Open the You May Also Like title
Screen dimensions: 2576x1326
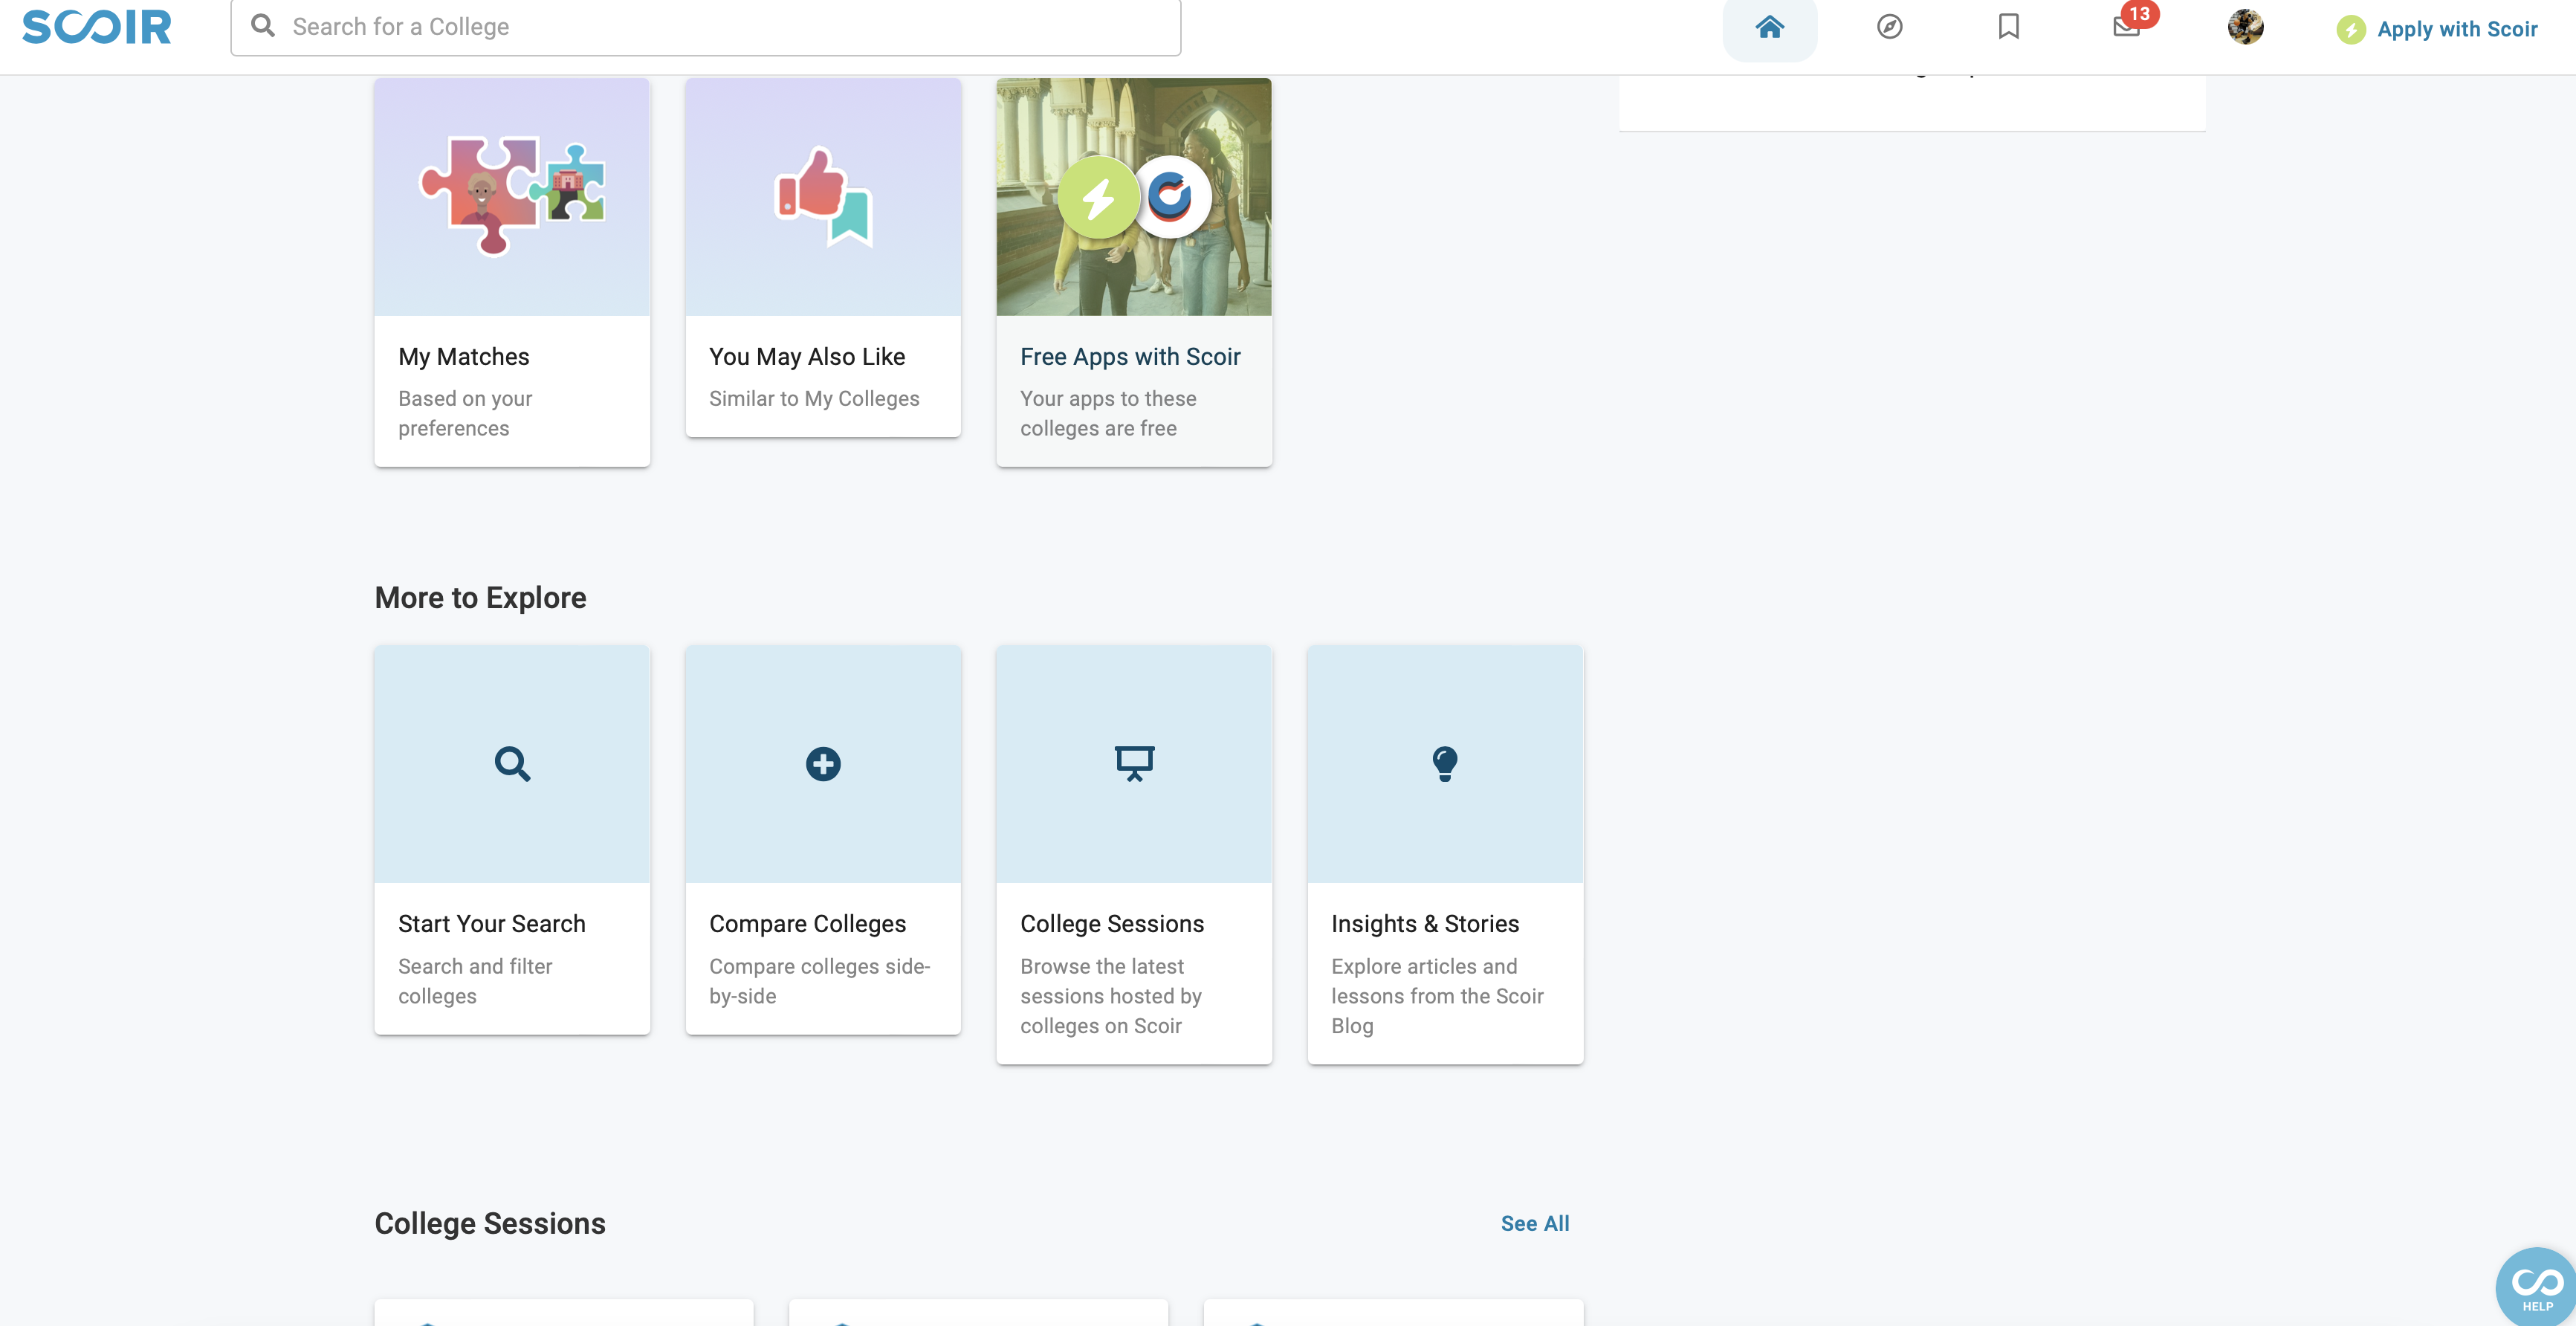pos(807,357)
